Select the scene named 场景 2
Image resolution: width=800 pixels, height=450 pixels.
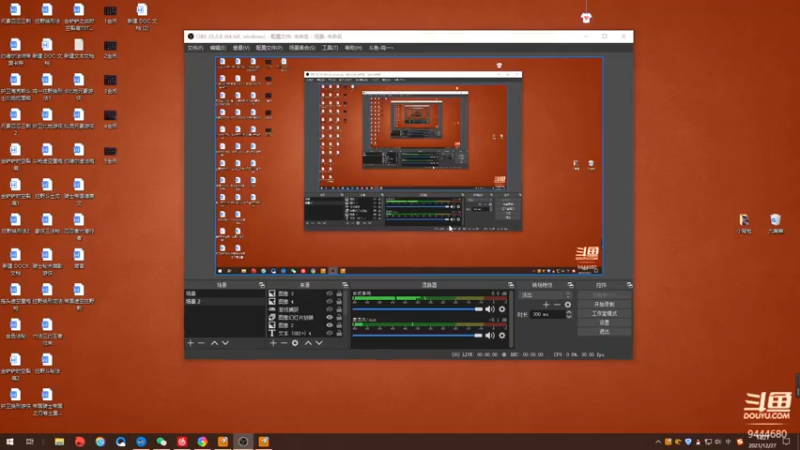tap(225, 302)
